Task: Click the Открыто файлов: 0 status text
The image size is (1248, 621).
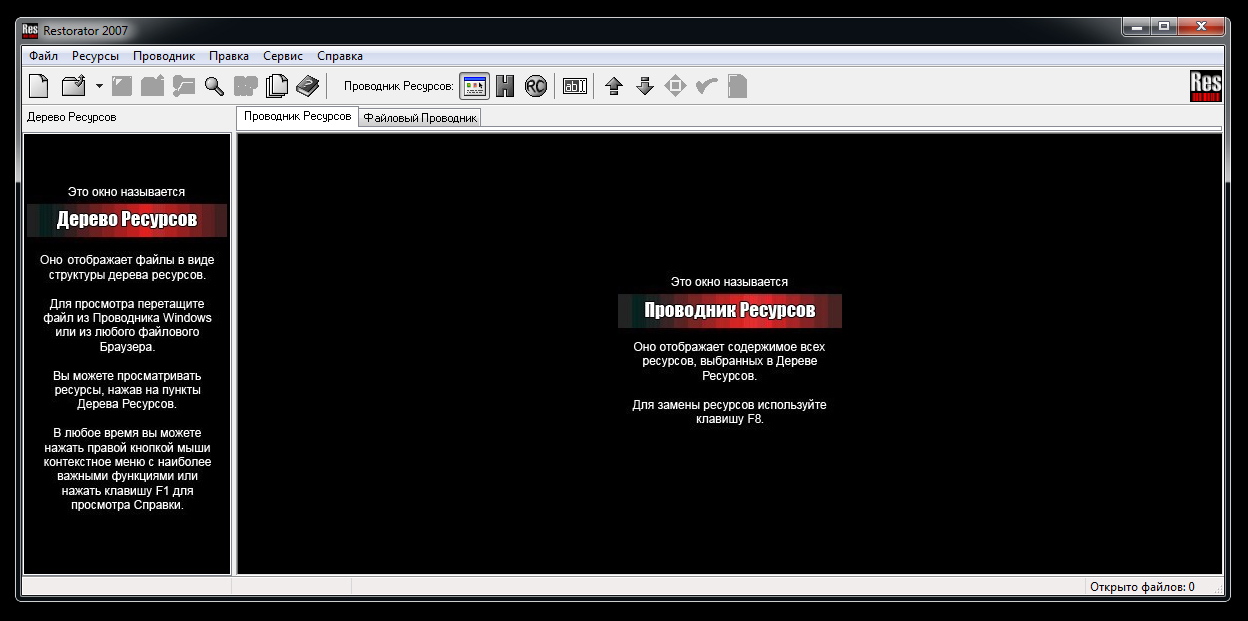Action: (1142, 587)
